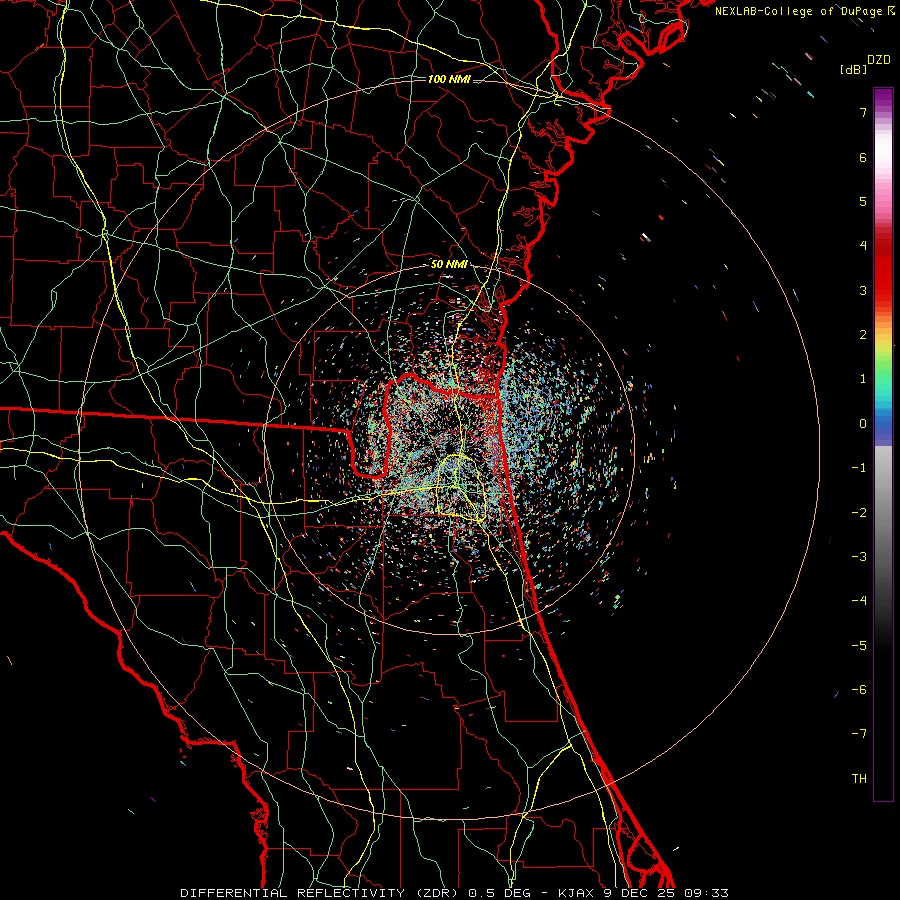Click the 2 value on color scale

[x=863, y=335]
